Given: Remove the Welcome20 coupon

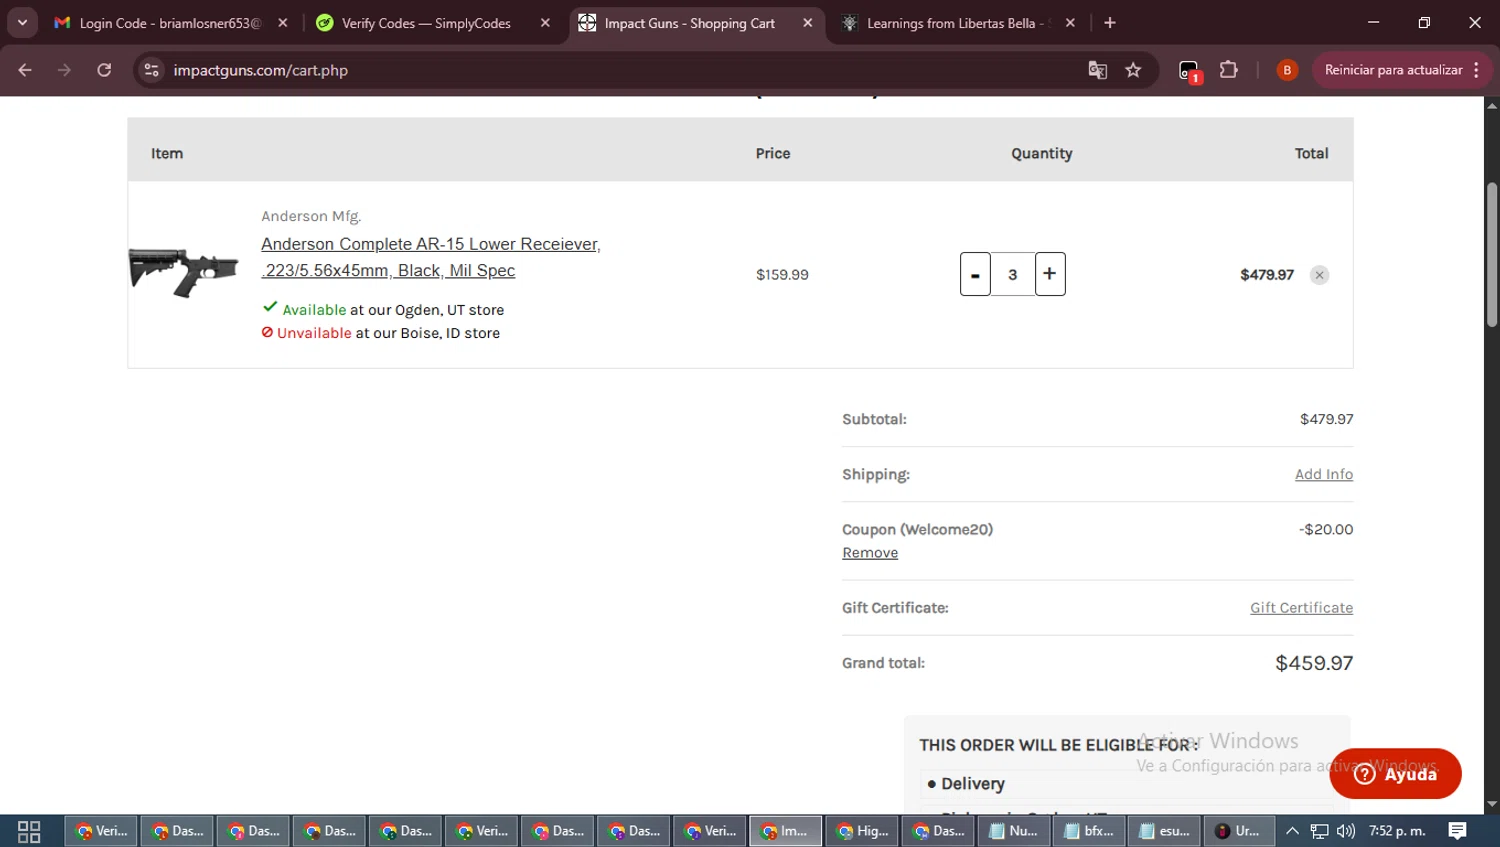Looking at the screenshot, I should (x=870, y=553).
